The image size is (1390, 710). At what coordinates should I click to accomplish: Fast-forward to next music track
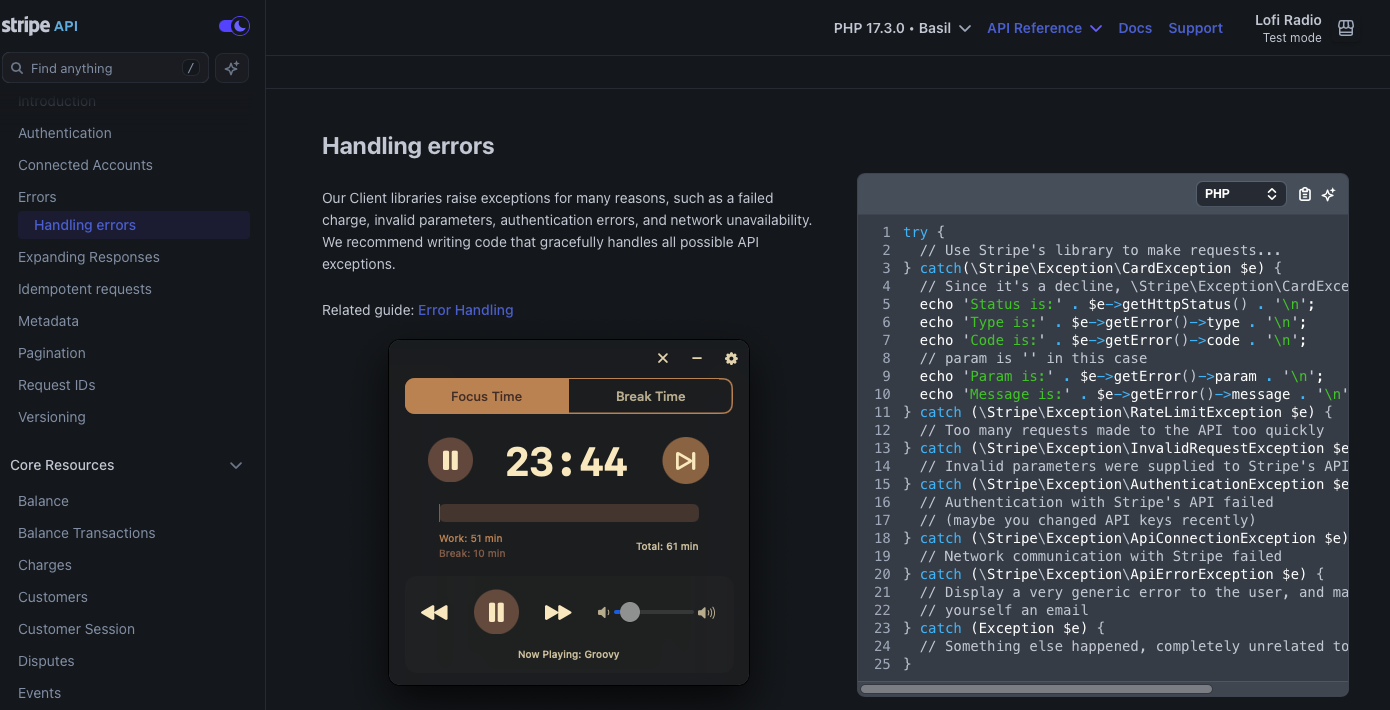click(x=558, y=612)
